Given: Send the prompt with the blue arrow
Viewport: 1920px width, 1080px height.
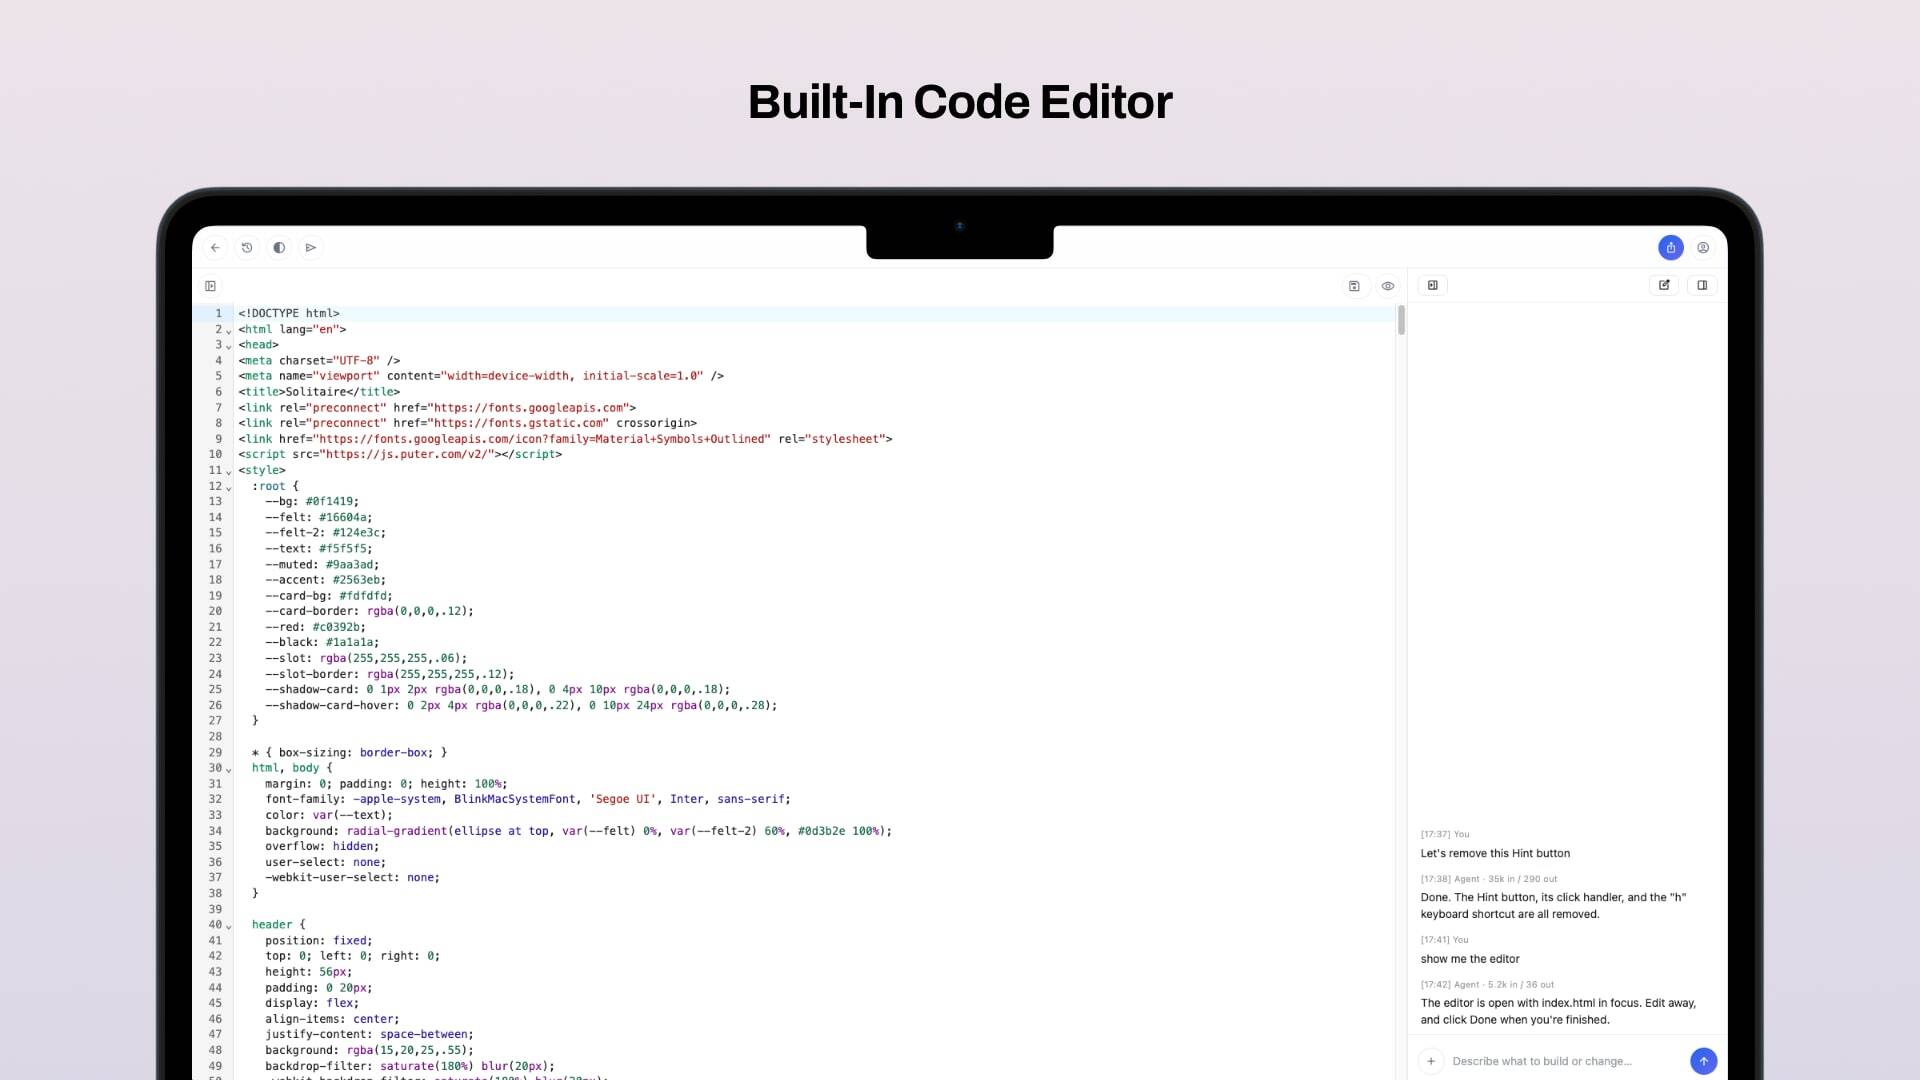Looking at the screenshot, I should pos(1704,1061).
